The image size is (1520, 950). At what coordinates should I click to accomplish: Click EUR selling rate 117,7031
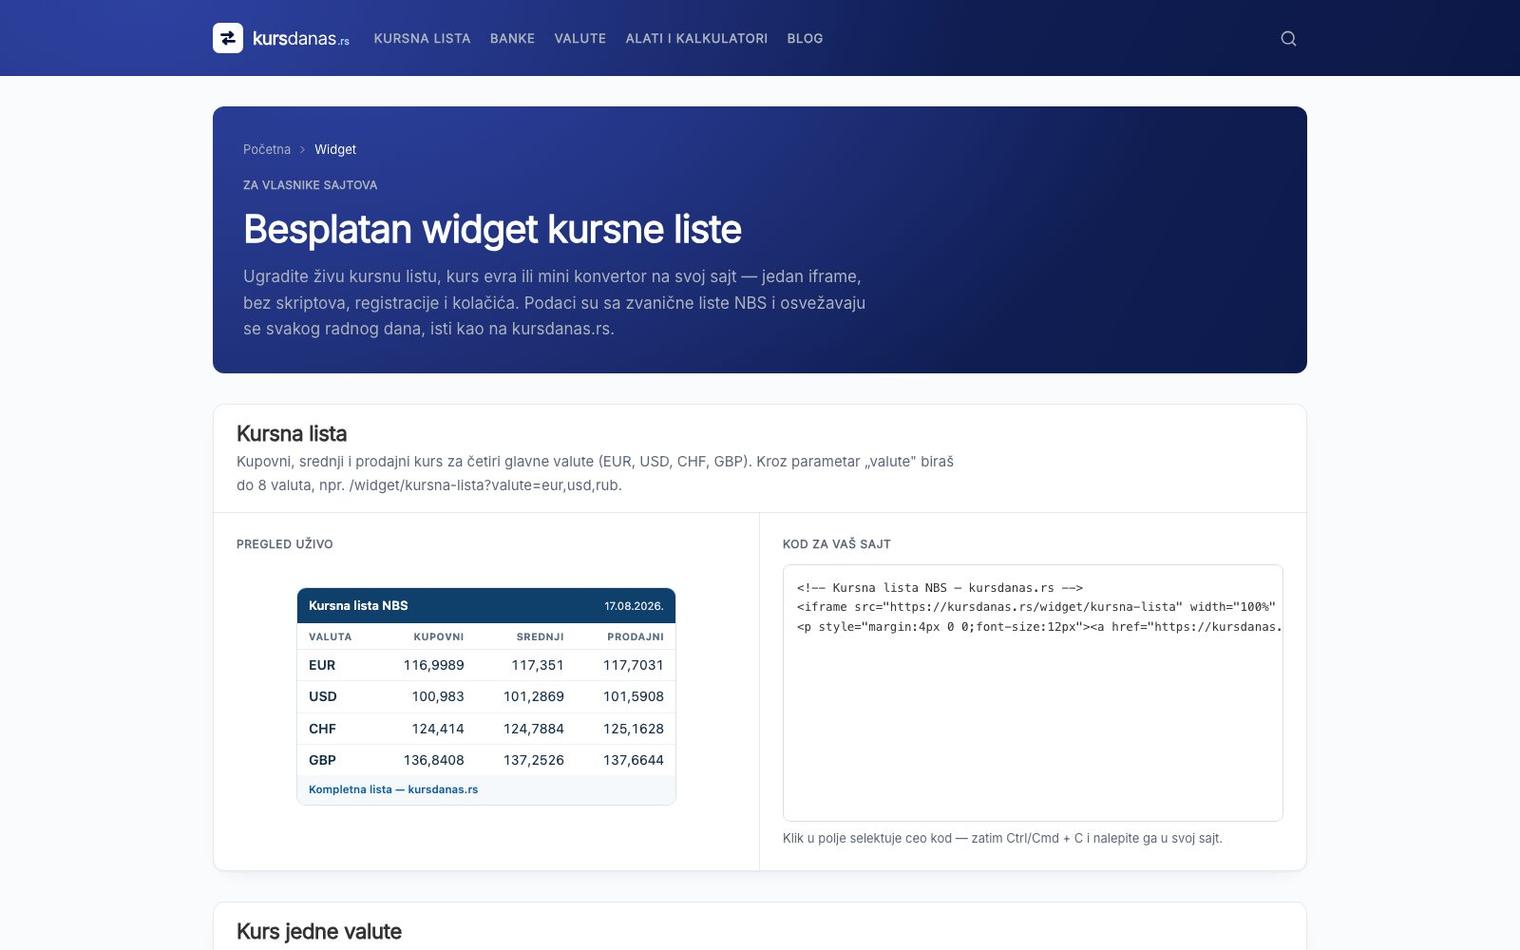click(633, 665)
